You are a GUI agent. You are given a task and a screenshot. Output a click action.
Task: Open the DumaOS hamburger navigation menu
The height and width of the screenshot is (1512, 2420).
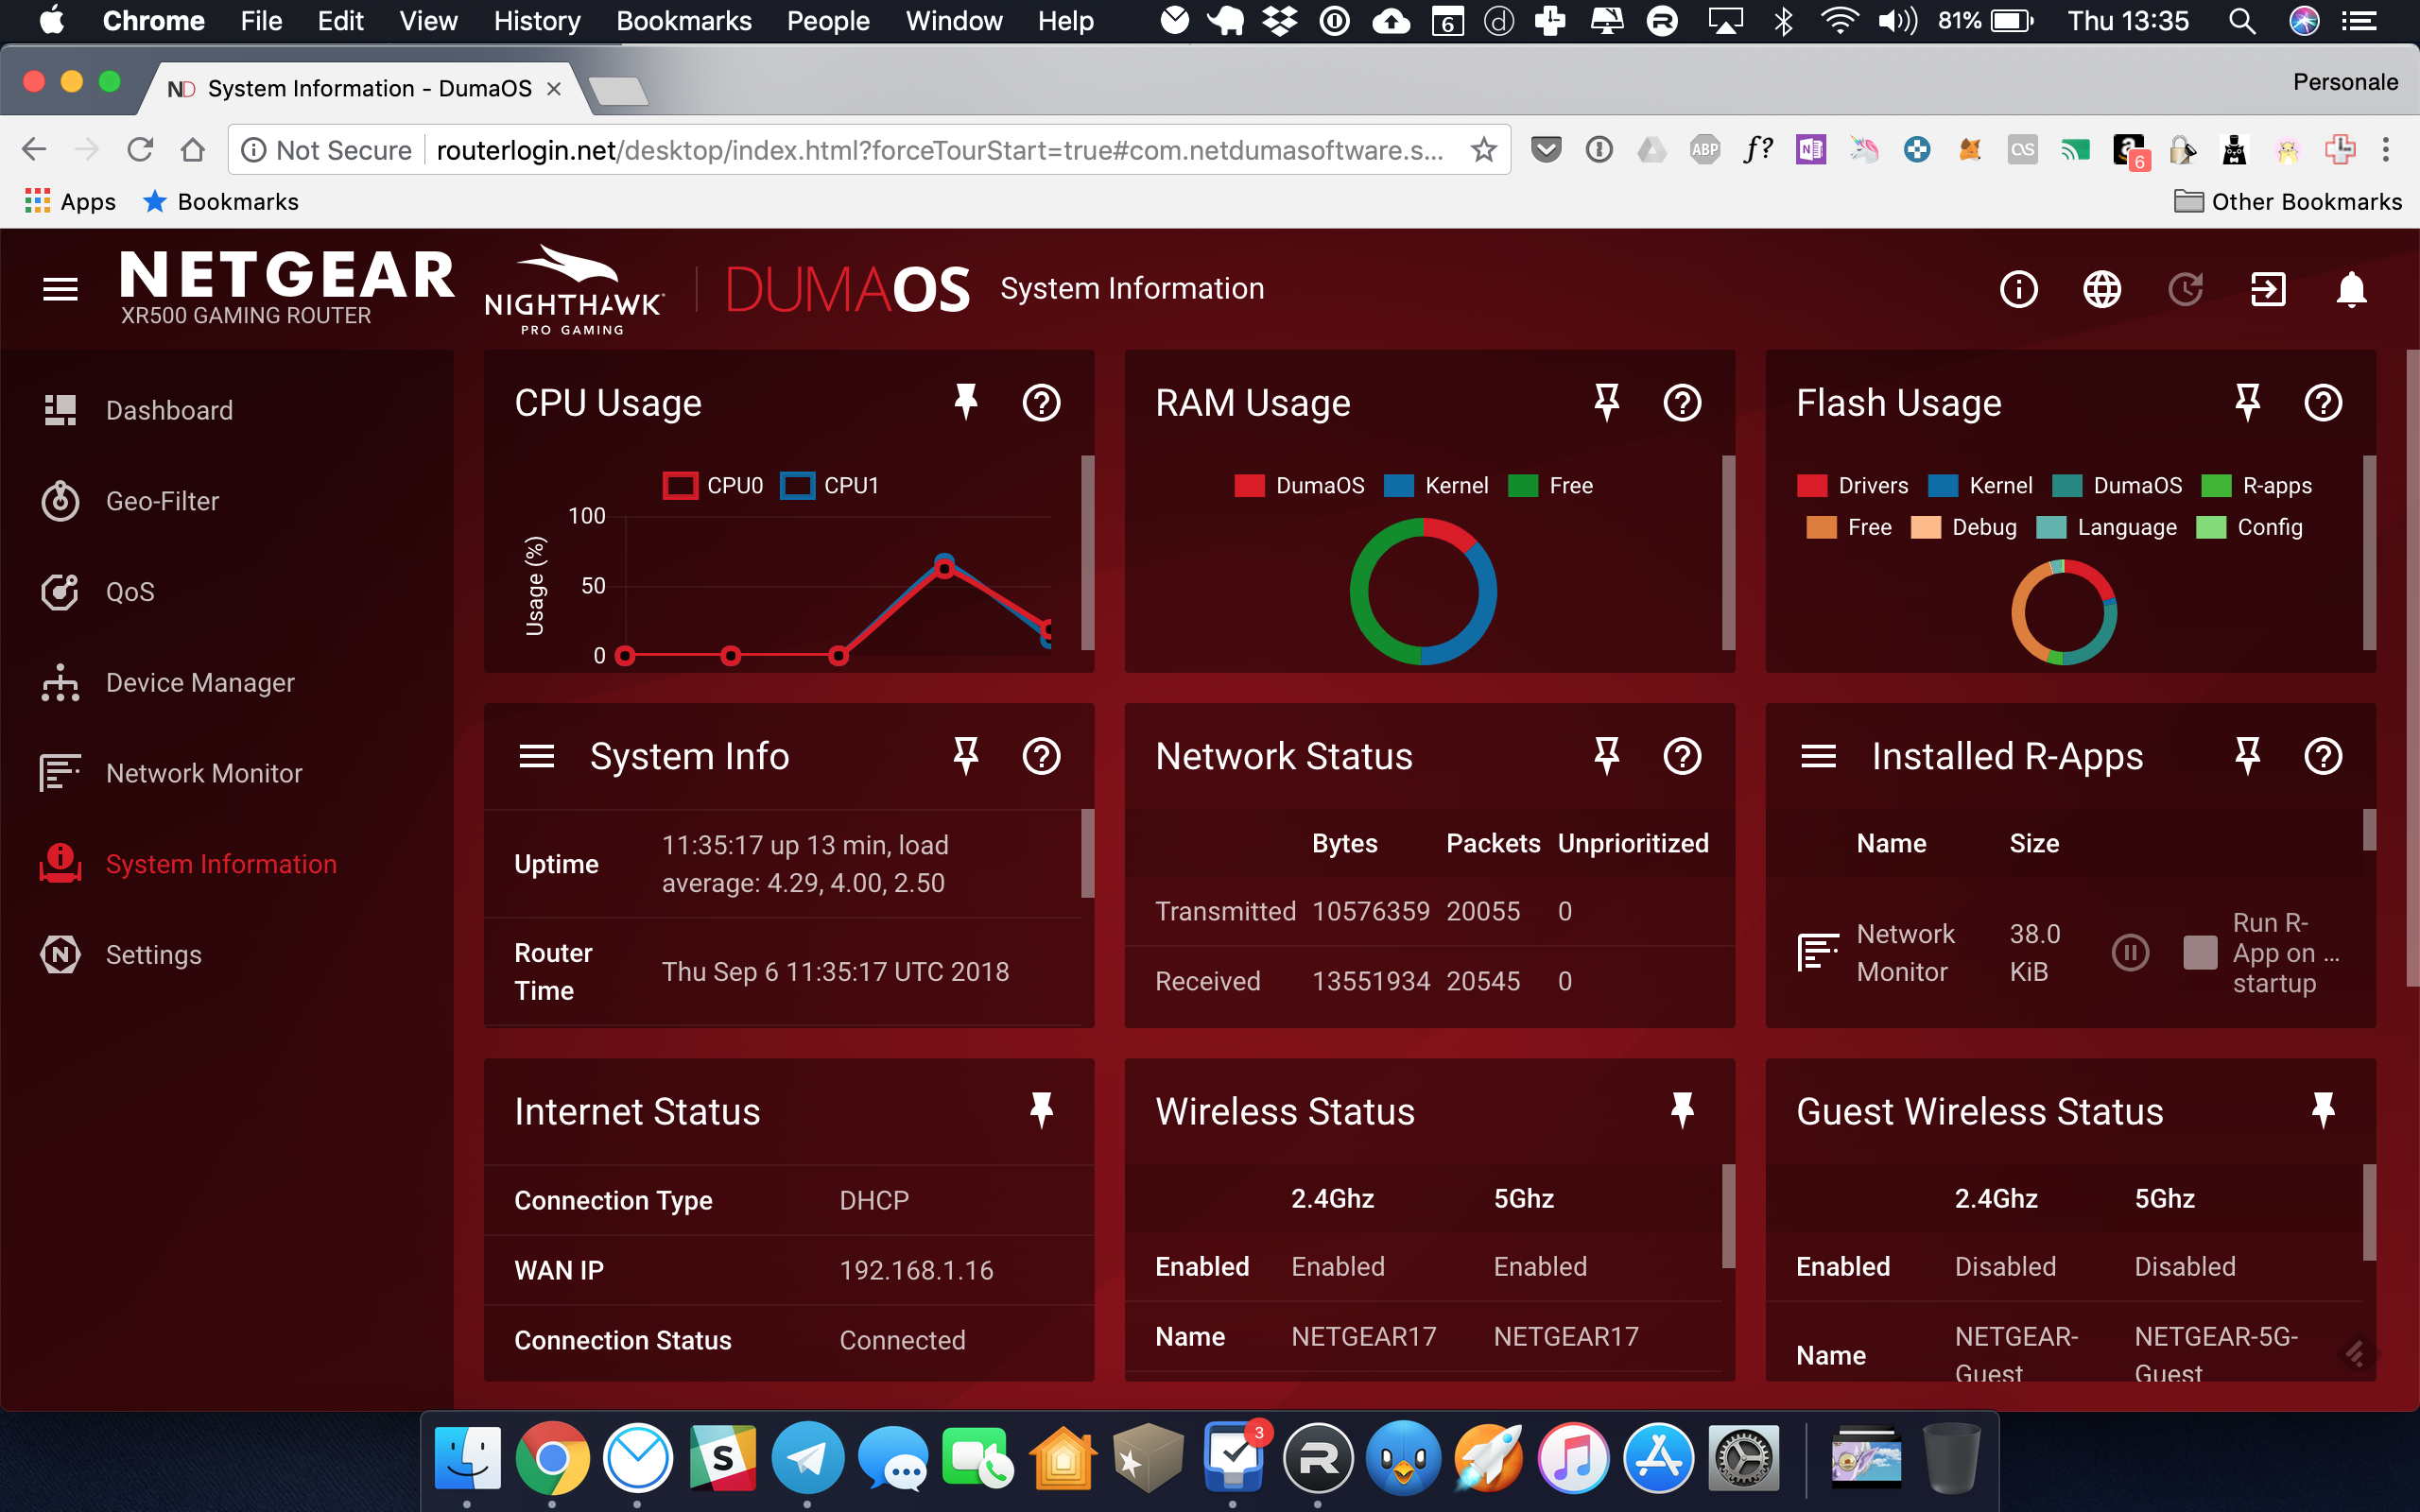point(60,289)
